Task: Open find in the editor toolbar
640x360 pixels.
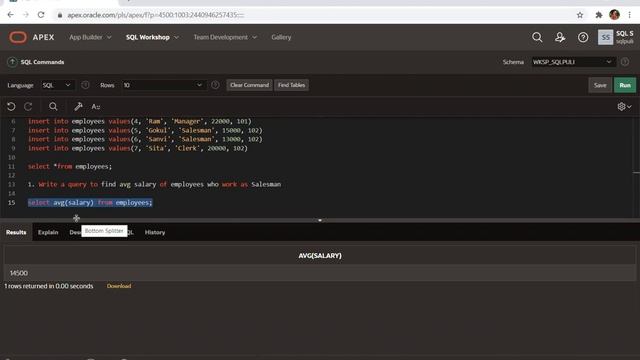Action: point(53,107)
